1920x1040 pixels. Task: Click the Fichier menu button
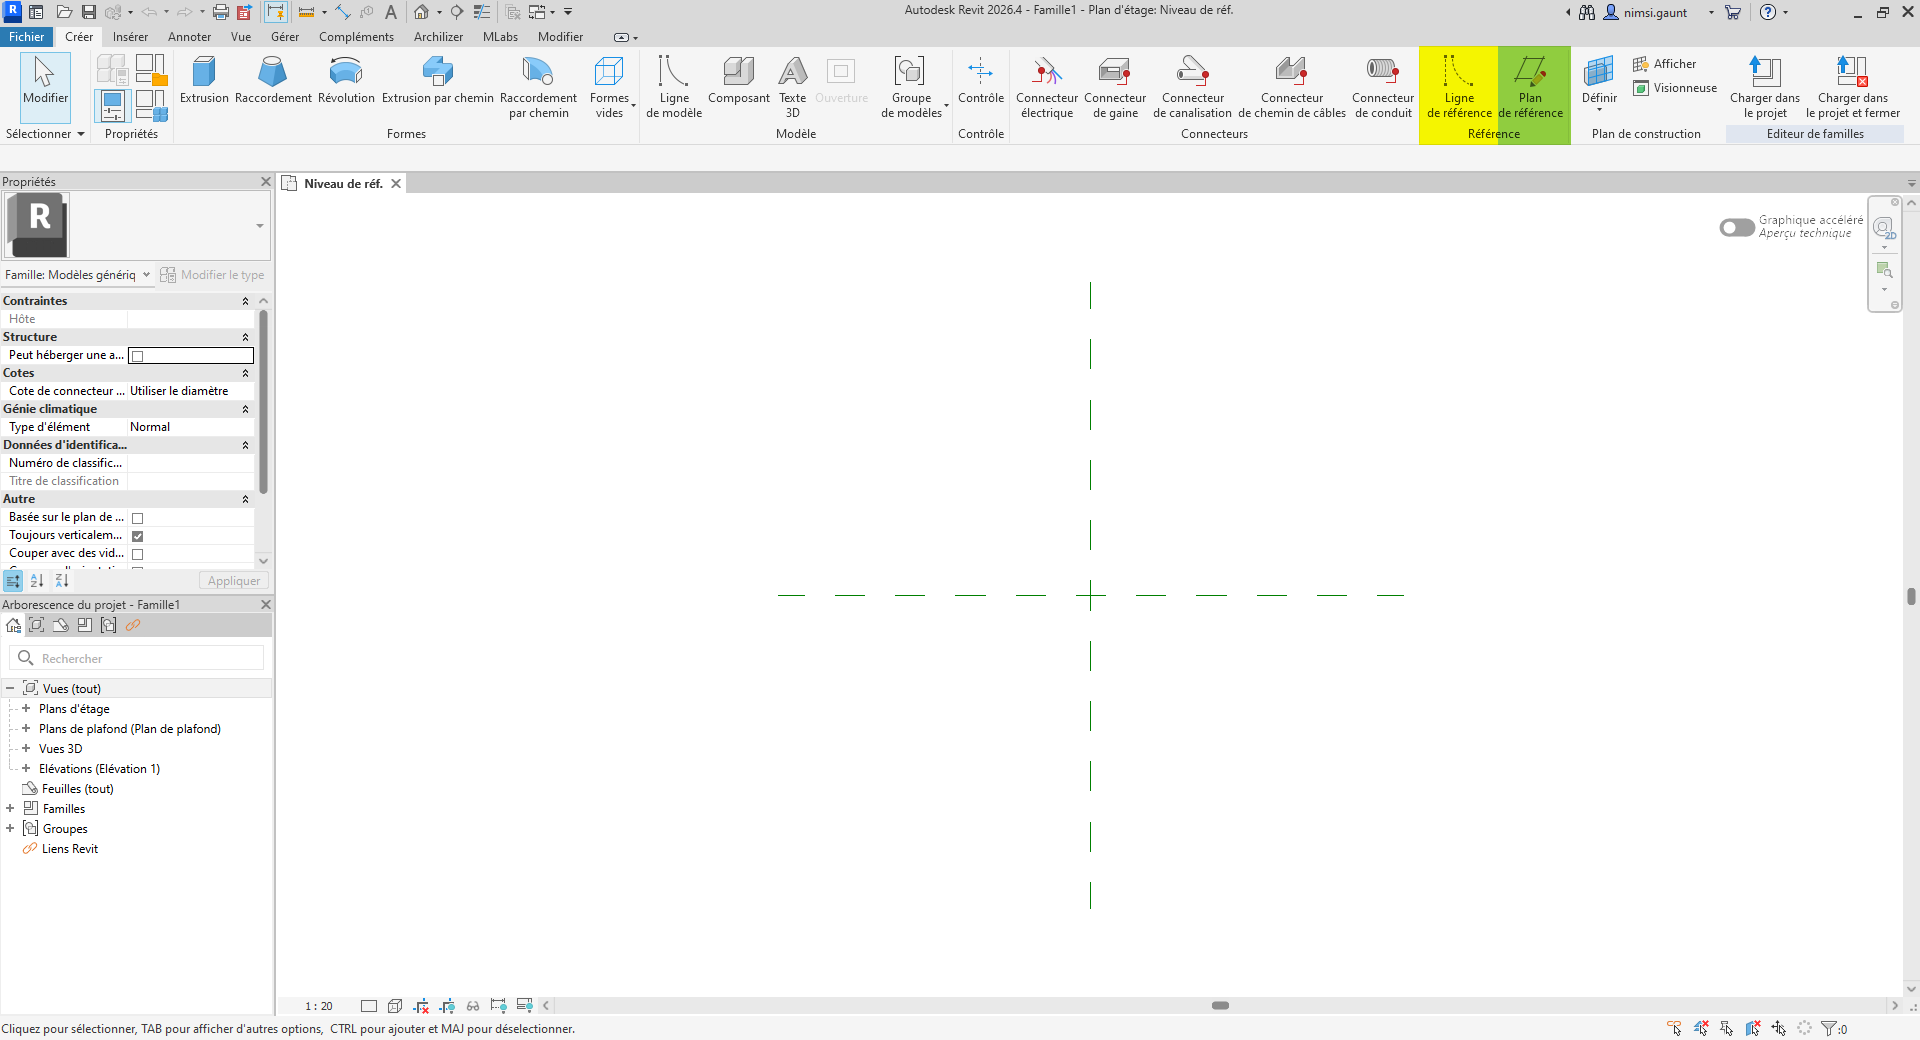pyautogui.click(x=27, y=37)
